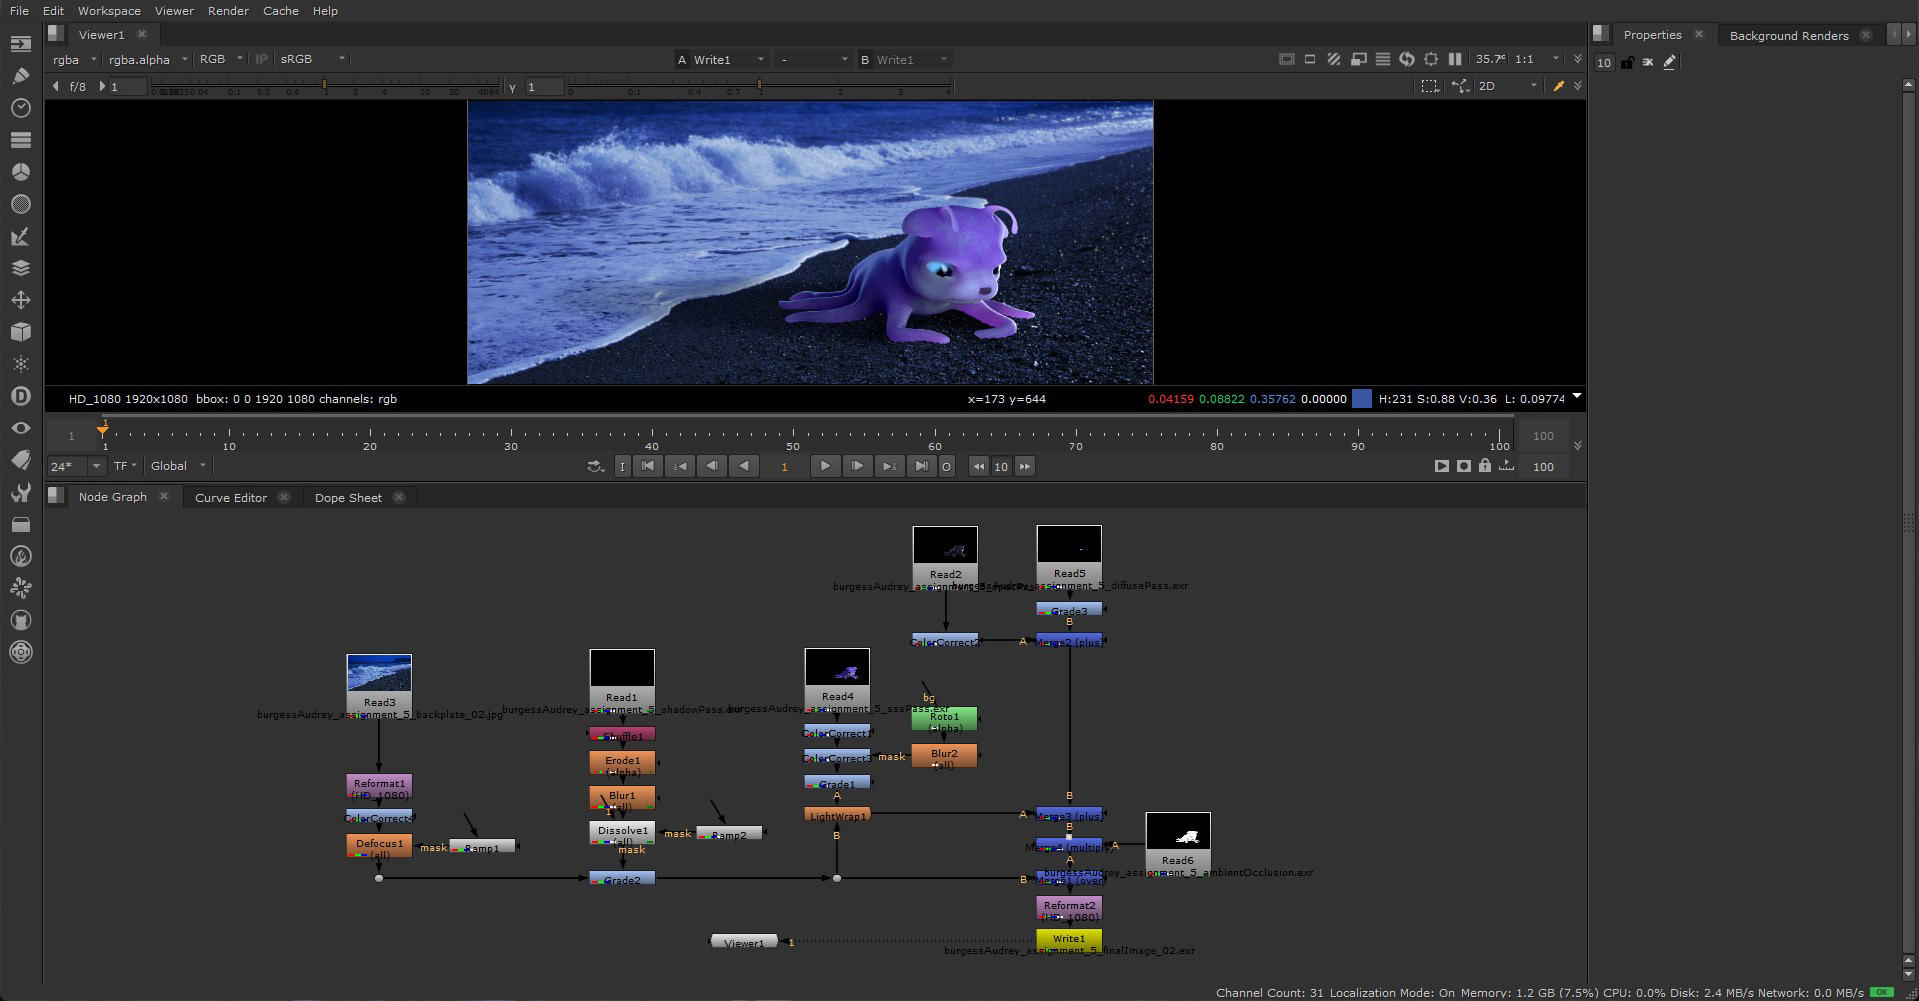Open the Channel nodes toolbar menu
This screenshot has height=1001, width=1919.
21,140
